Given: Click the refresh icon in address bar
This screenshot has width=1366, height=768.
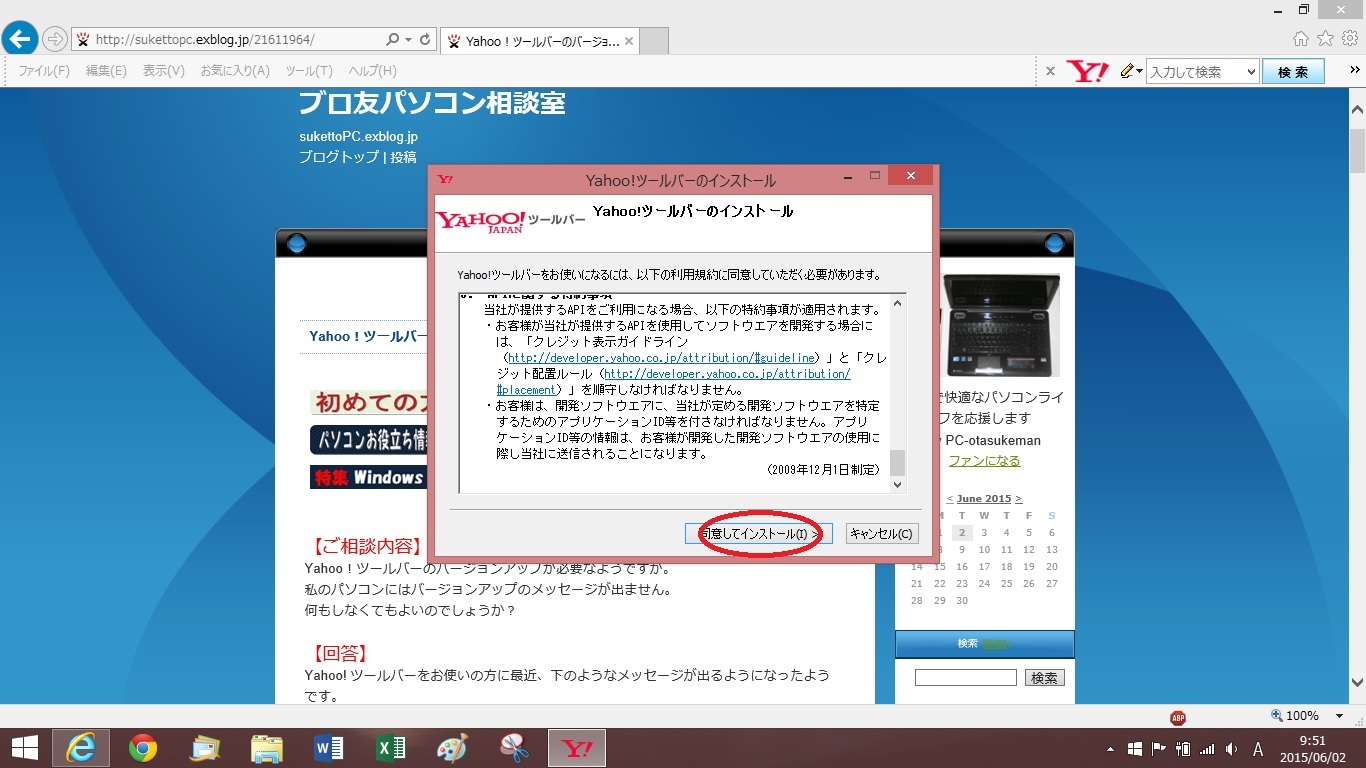Looking at the screenshot, I should point(425,40).
